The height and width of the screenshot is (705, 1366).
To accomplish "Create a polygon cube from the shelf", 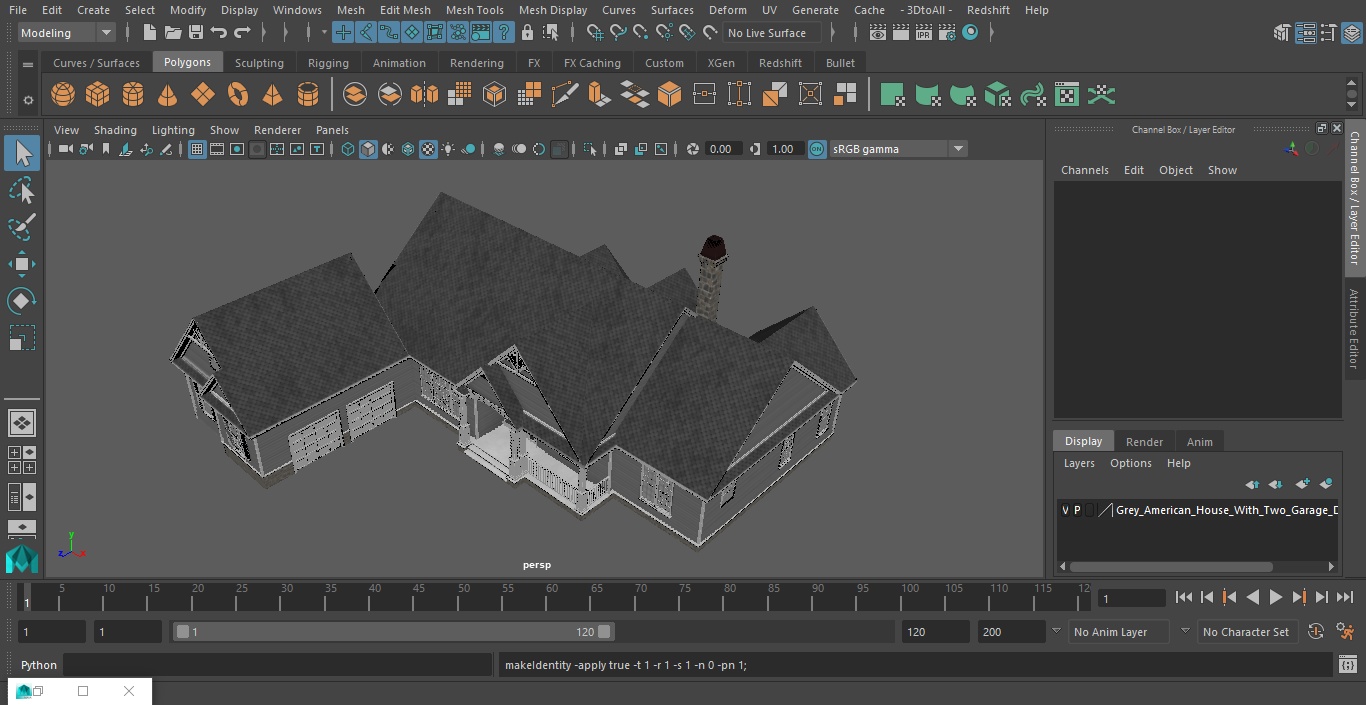I will [x=97, y=95].
